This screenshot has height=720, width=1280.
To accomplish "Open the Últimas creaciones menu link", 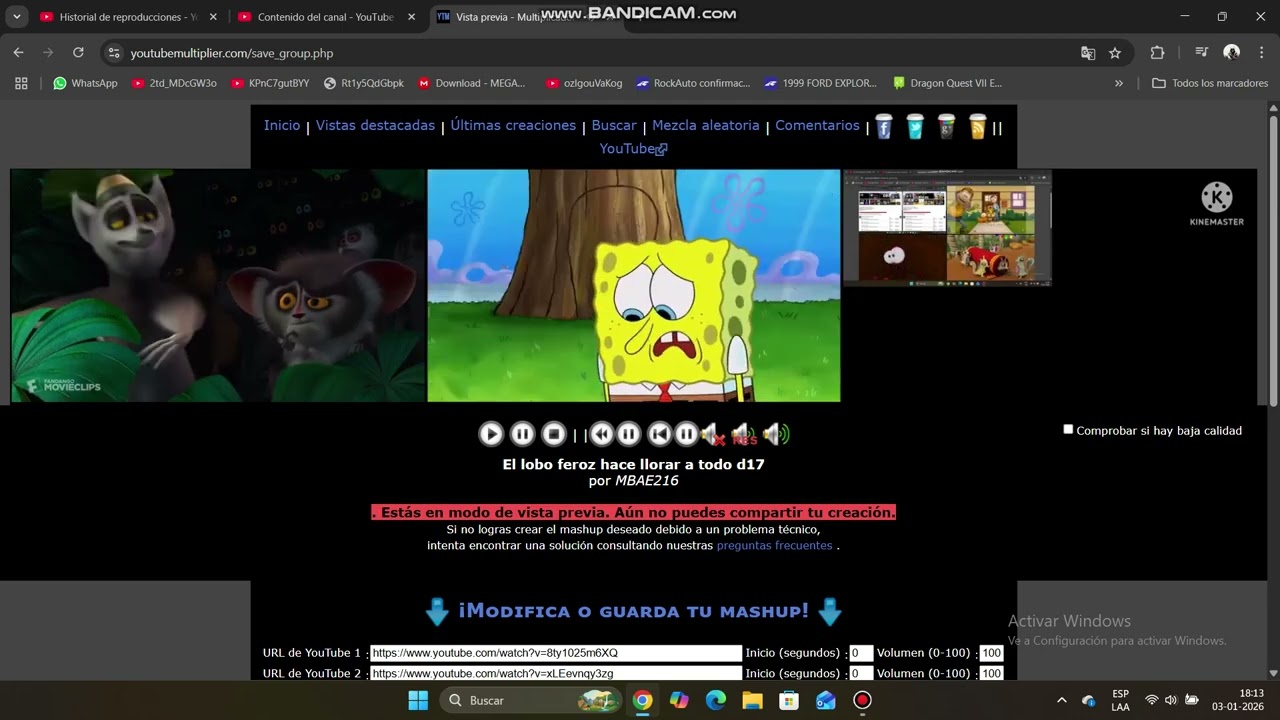I will pos(513,125).
